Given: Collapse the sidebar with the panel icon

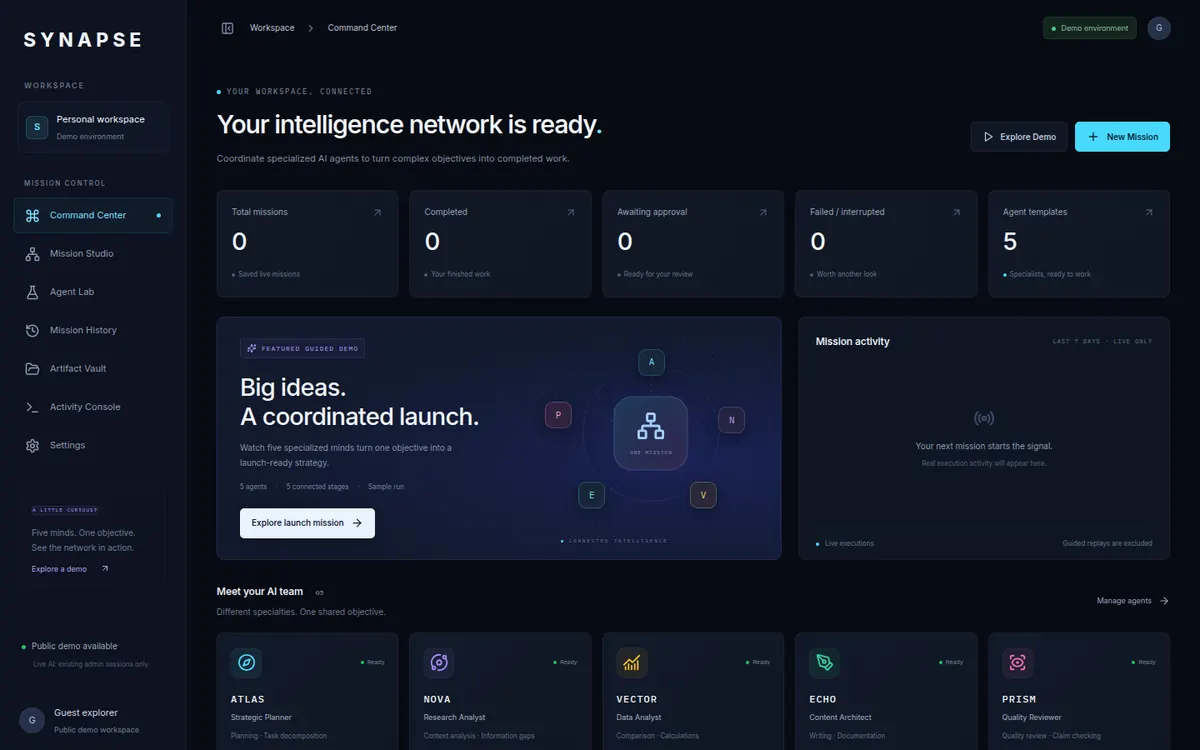Looking at the screenshot, I should pos(227,28).
